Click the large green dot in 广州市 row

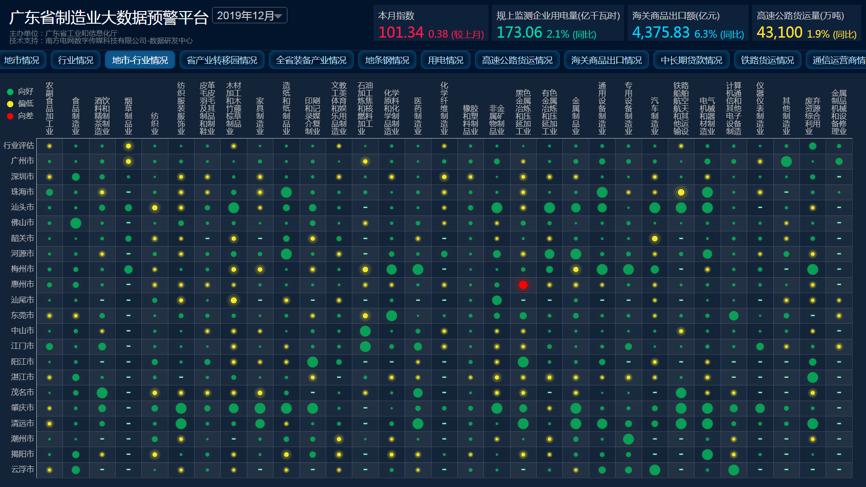point(786,161)
